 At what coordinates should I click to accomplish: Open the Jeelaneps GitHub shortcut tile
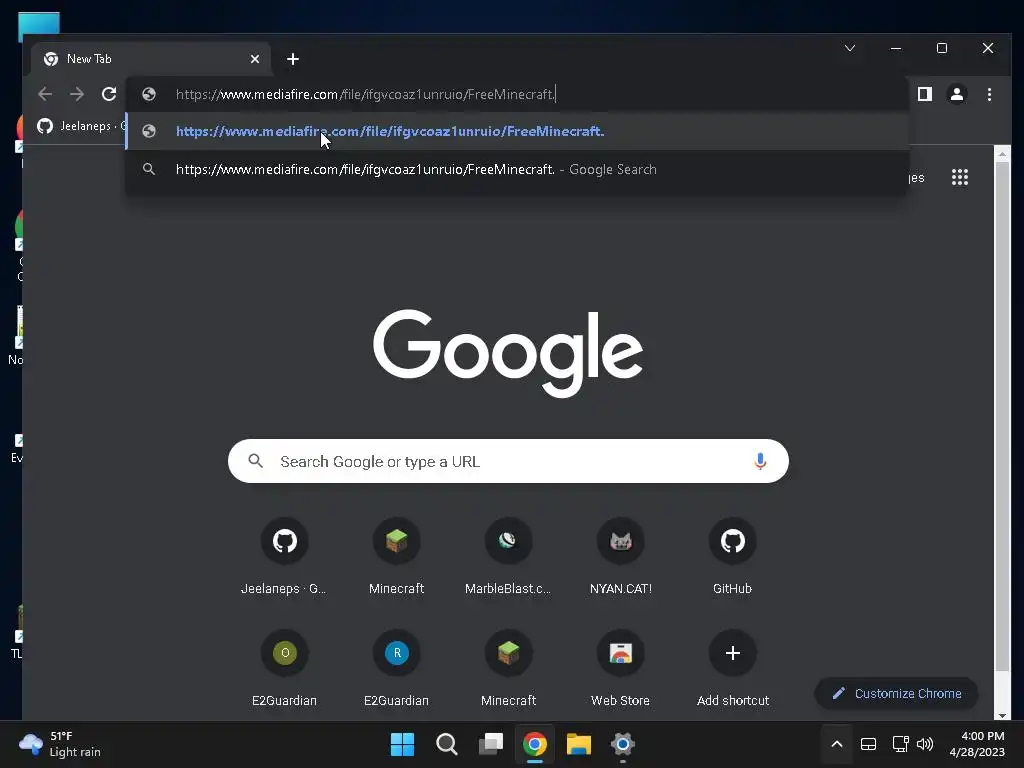point(284,557)
